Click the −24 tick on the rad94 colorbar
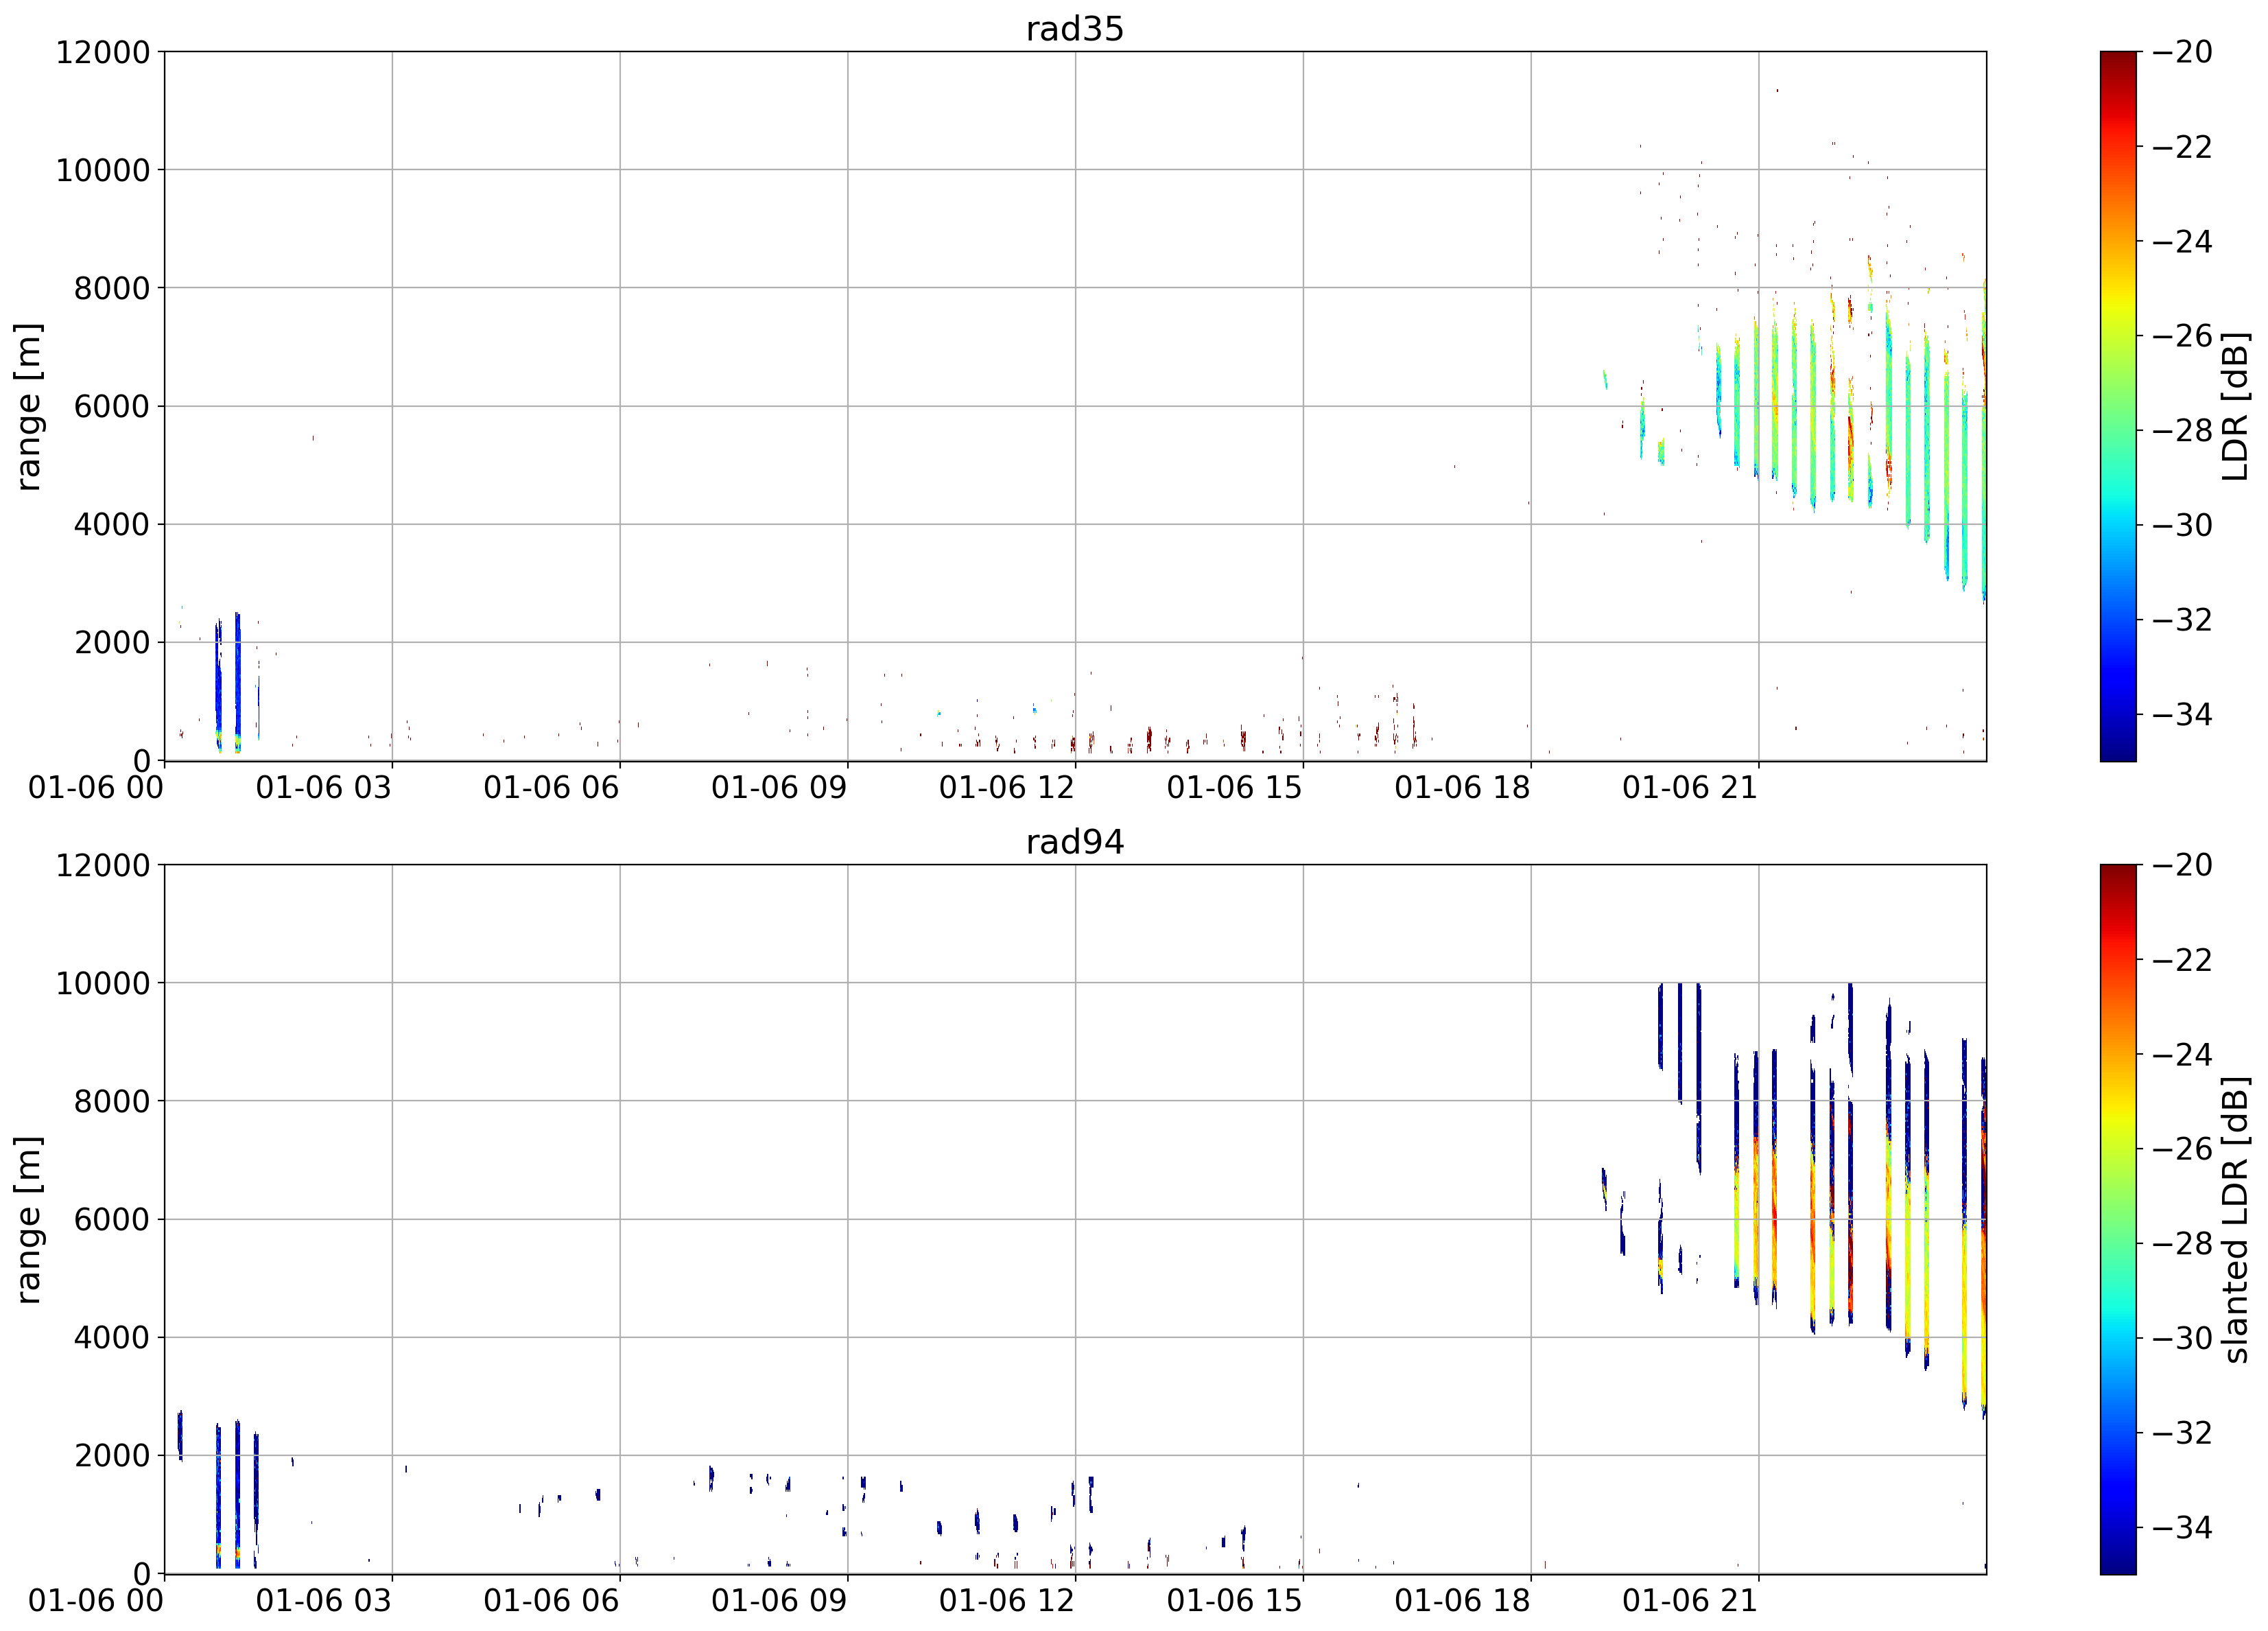 2182,1054
